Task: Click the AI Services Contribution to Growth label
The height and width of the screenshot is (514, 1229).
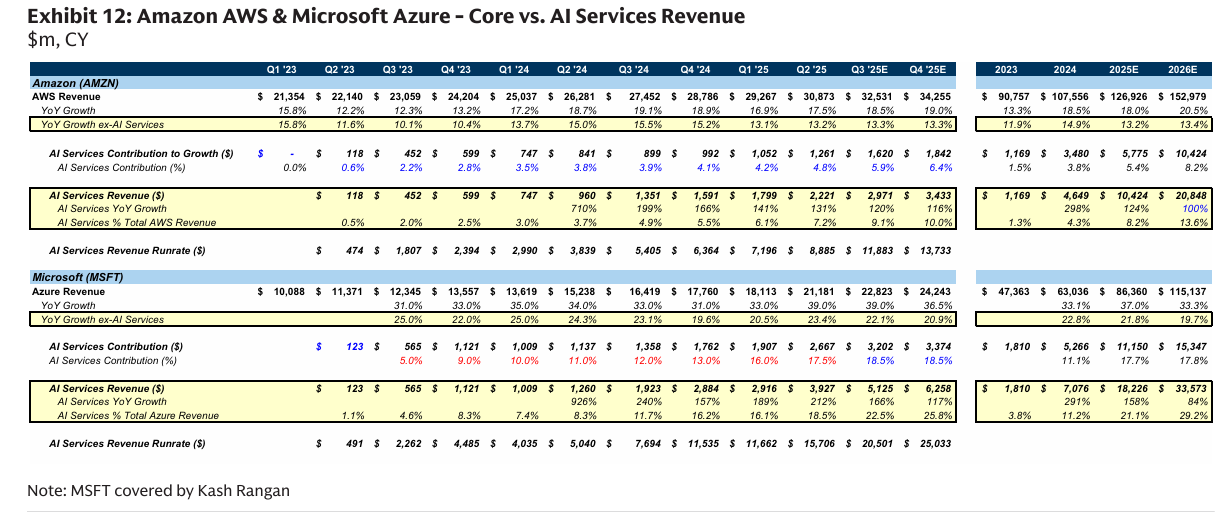Action: click(141, 154)
